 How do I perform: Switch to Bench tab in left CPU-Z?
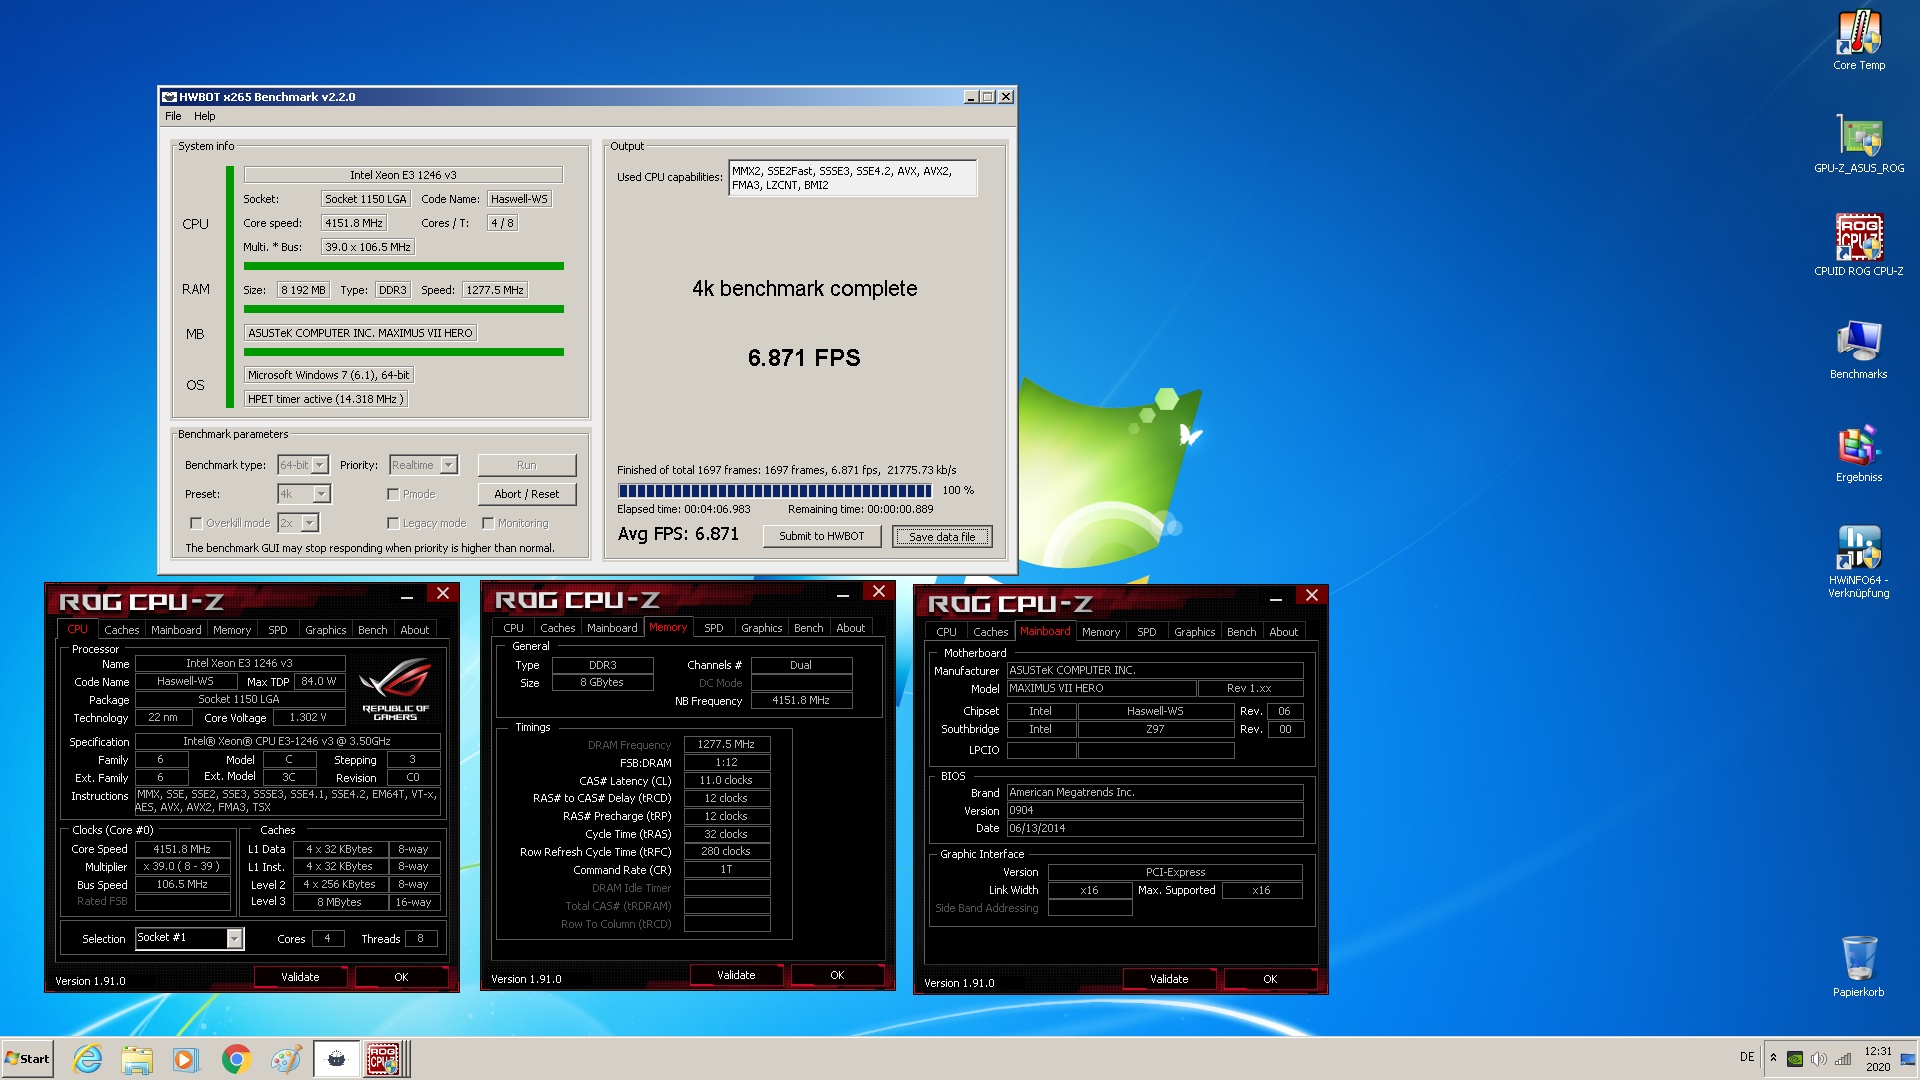pyautogui.click(x=372, y=630)
